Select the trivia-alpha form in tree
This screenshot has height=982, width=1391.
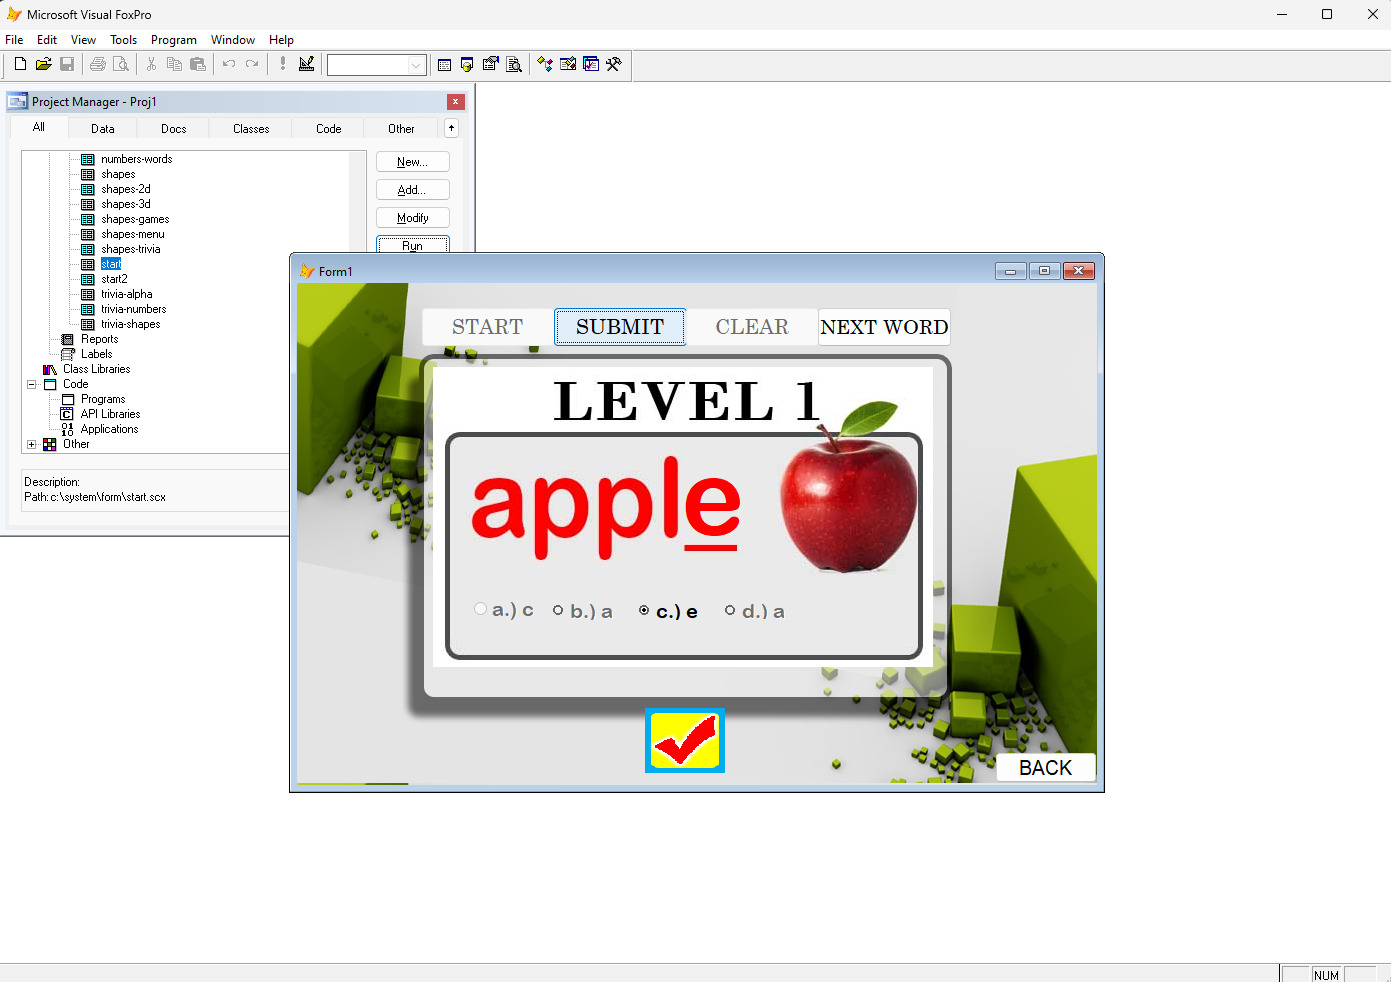pyautogui.click(x=126, y=294)
